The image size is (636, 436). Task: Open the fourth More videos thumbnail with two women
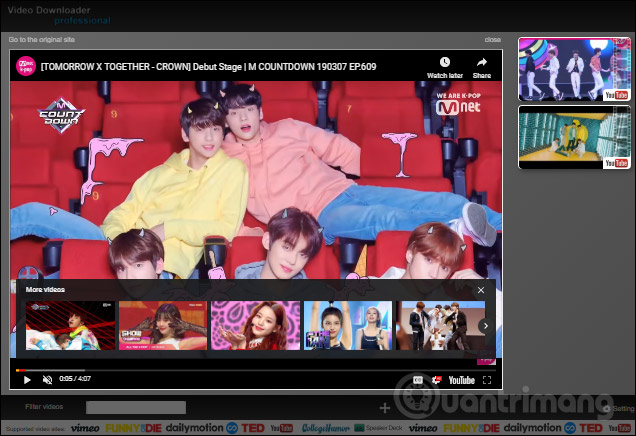click(x=348, y=325)
